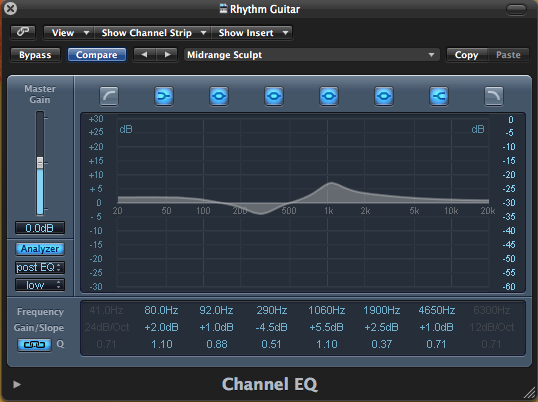Viewport: 538px width, 402px height.
Task: Click the -4.5dB gain value
Action: tap(271, 327)
